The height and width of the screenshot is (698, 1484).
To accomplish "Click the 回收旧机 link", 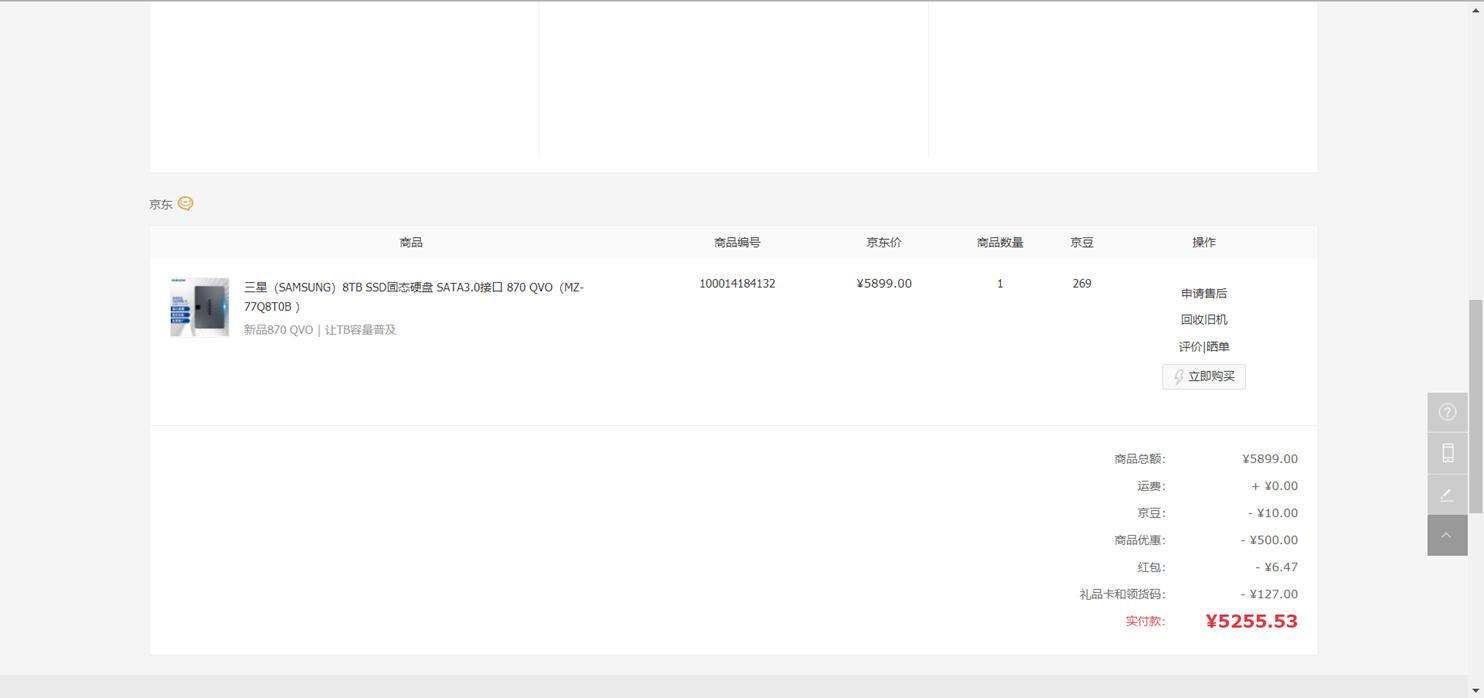I will pyautogui.click(x=1204, y=320).
